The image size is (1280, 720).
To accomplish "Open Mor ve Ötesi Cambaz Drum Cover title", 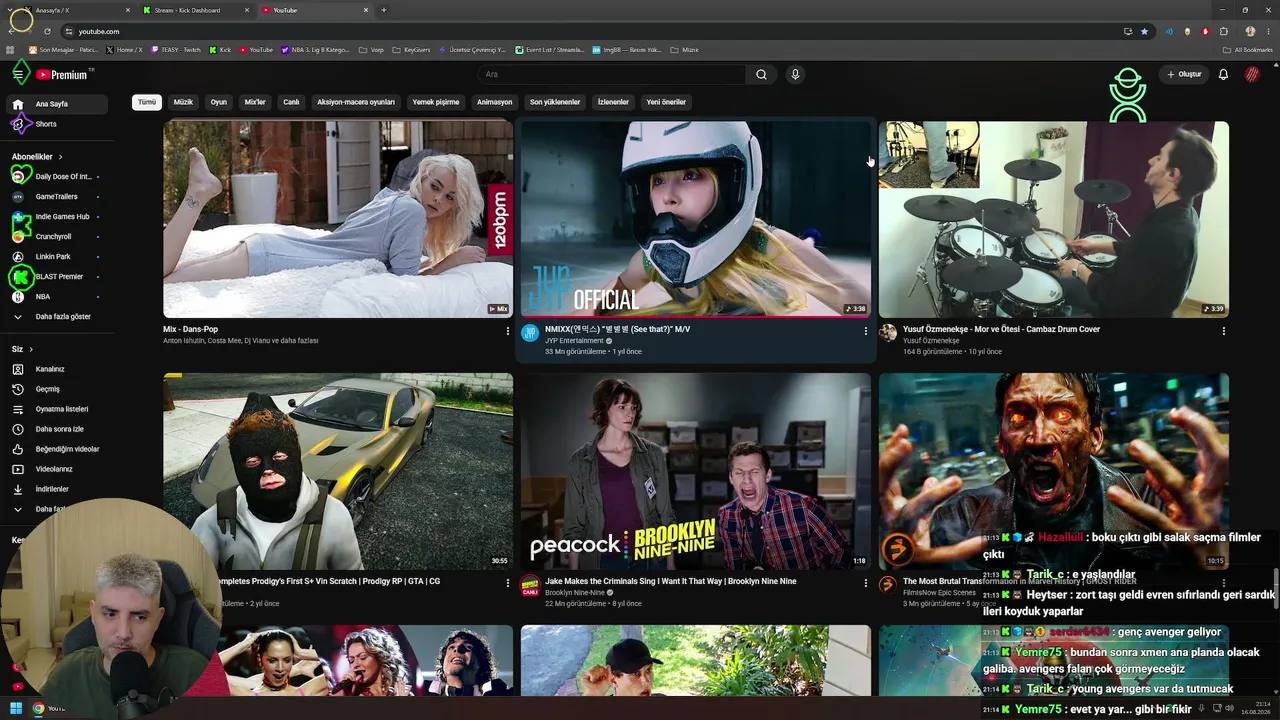I will click(x=1001, y=329).
